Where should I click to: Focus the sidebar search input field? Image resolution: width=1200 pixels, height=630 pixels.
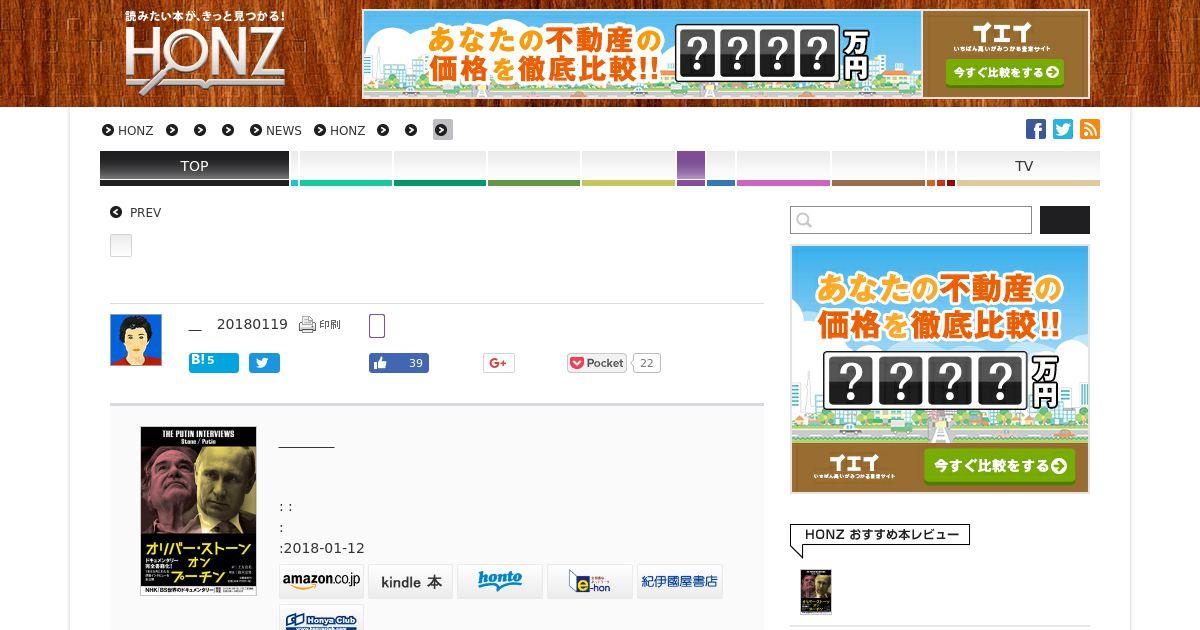[x=911, y=220]
